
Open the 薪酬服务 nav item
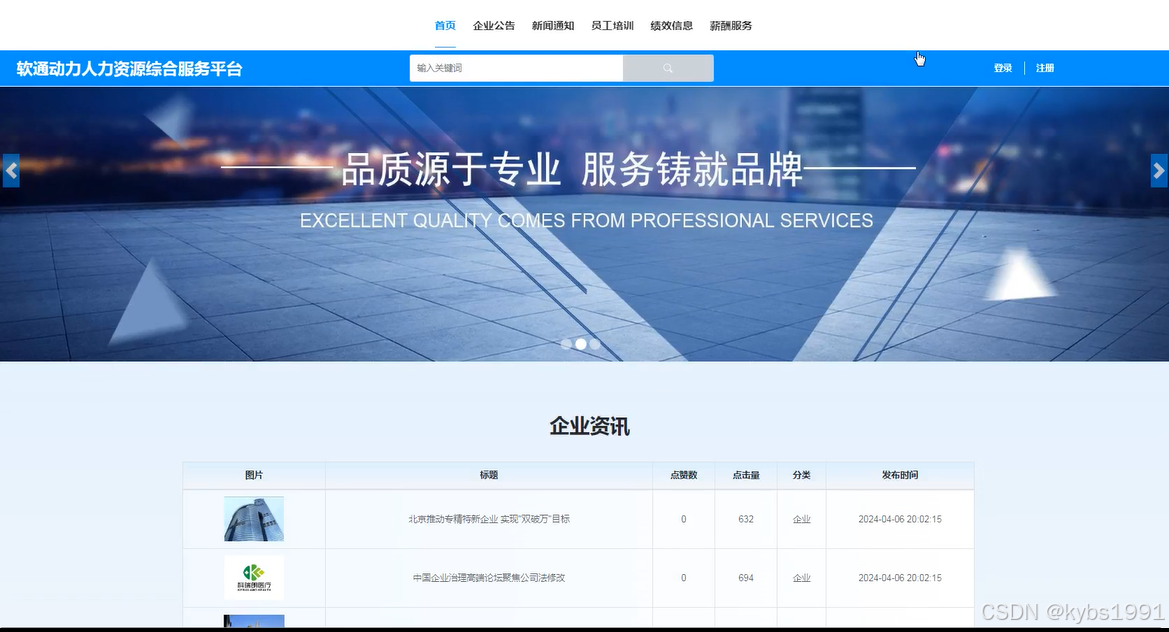(731, 25)
